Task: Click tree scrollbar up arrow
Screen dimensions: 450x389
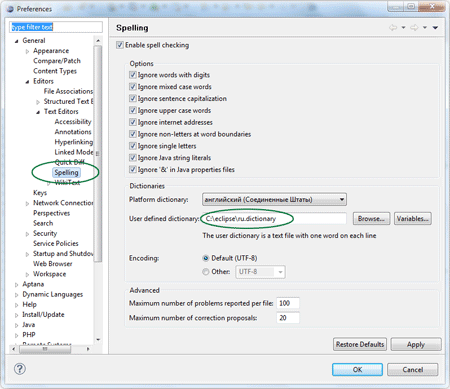Action: pyautogui.click(x=98, y=41)
